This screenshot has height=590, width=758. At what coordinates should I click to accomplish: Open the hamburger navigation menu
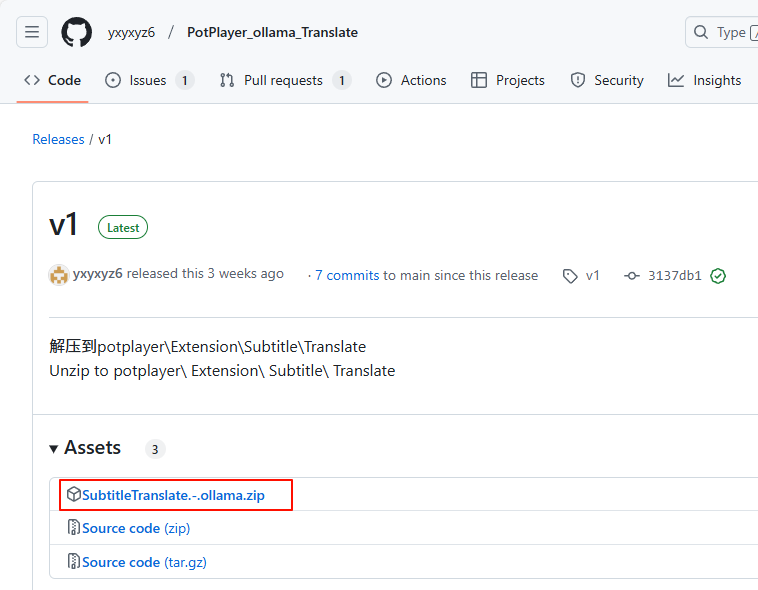[32, 32]
